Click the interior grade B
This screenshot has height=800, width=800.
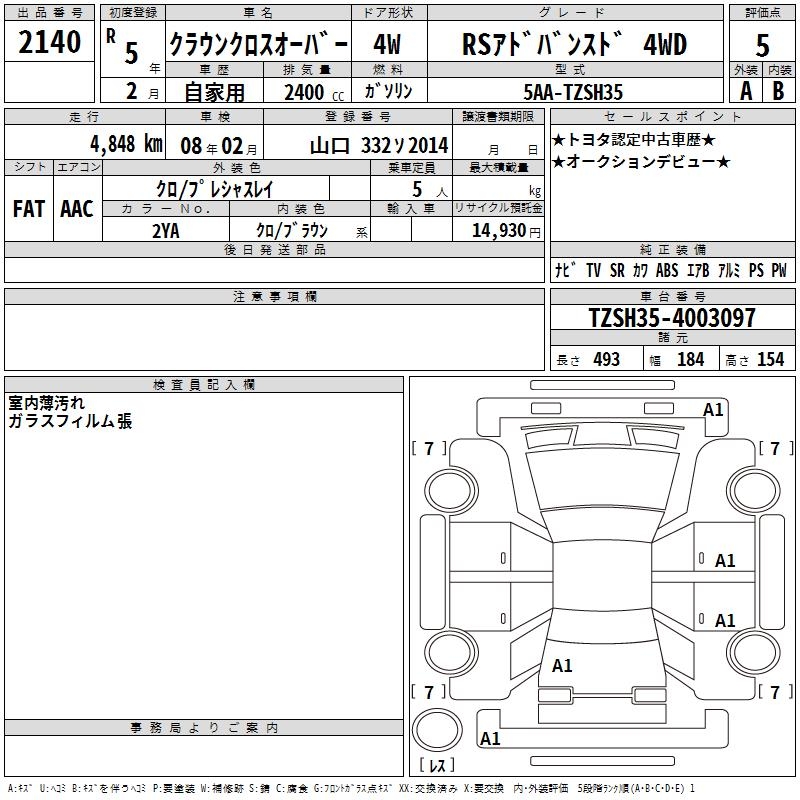tap(778, 91)
